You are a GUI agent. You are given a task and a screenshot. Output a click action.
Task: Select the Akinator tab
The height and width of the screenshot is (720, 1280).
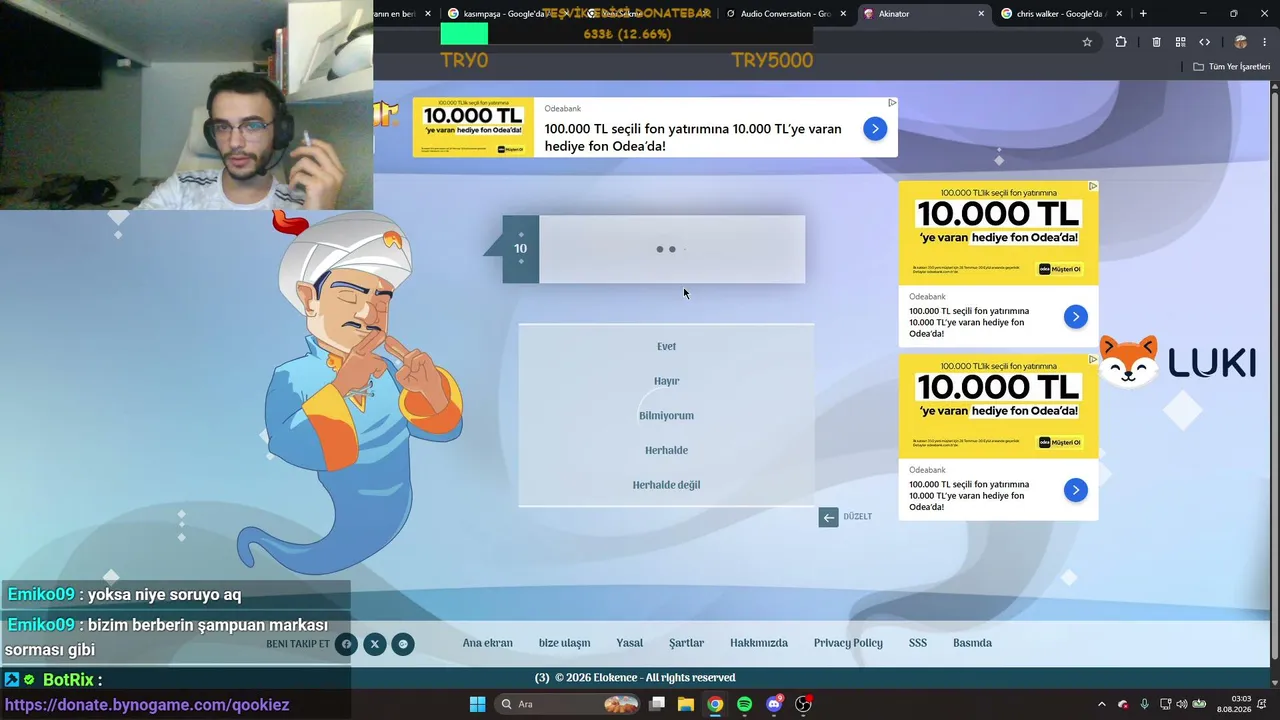[924, 14]
